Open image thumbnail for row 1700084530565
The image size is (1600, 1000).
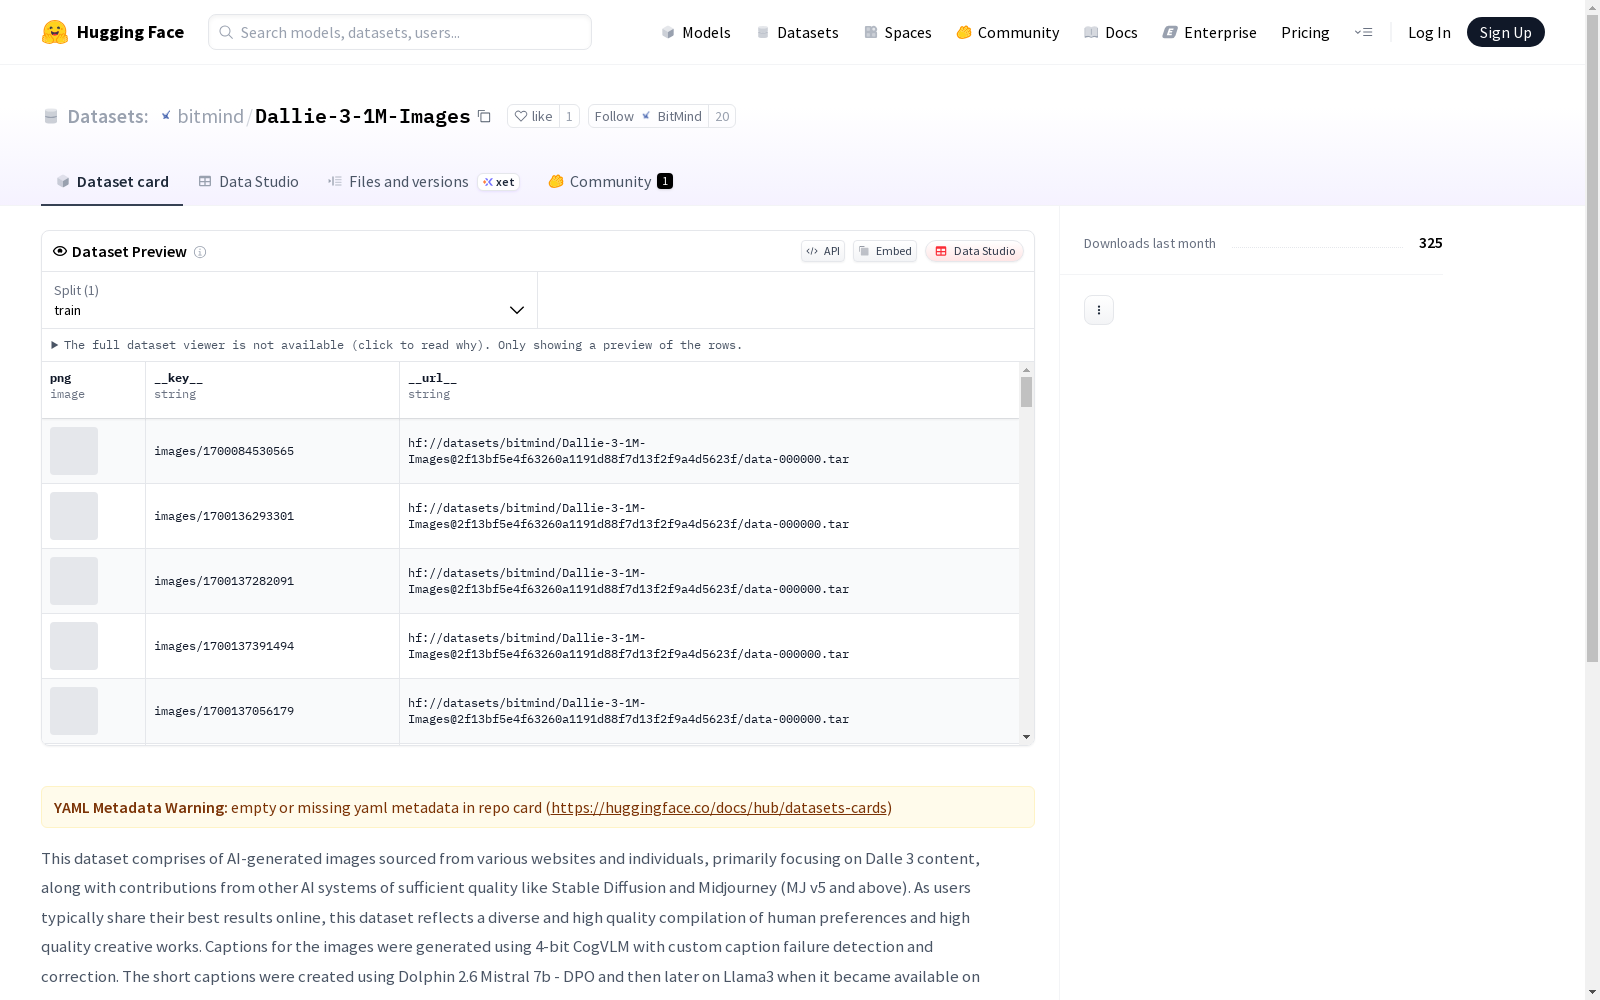74,451
